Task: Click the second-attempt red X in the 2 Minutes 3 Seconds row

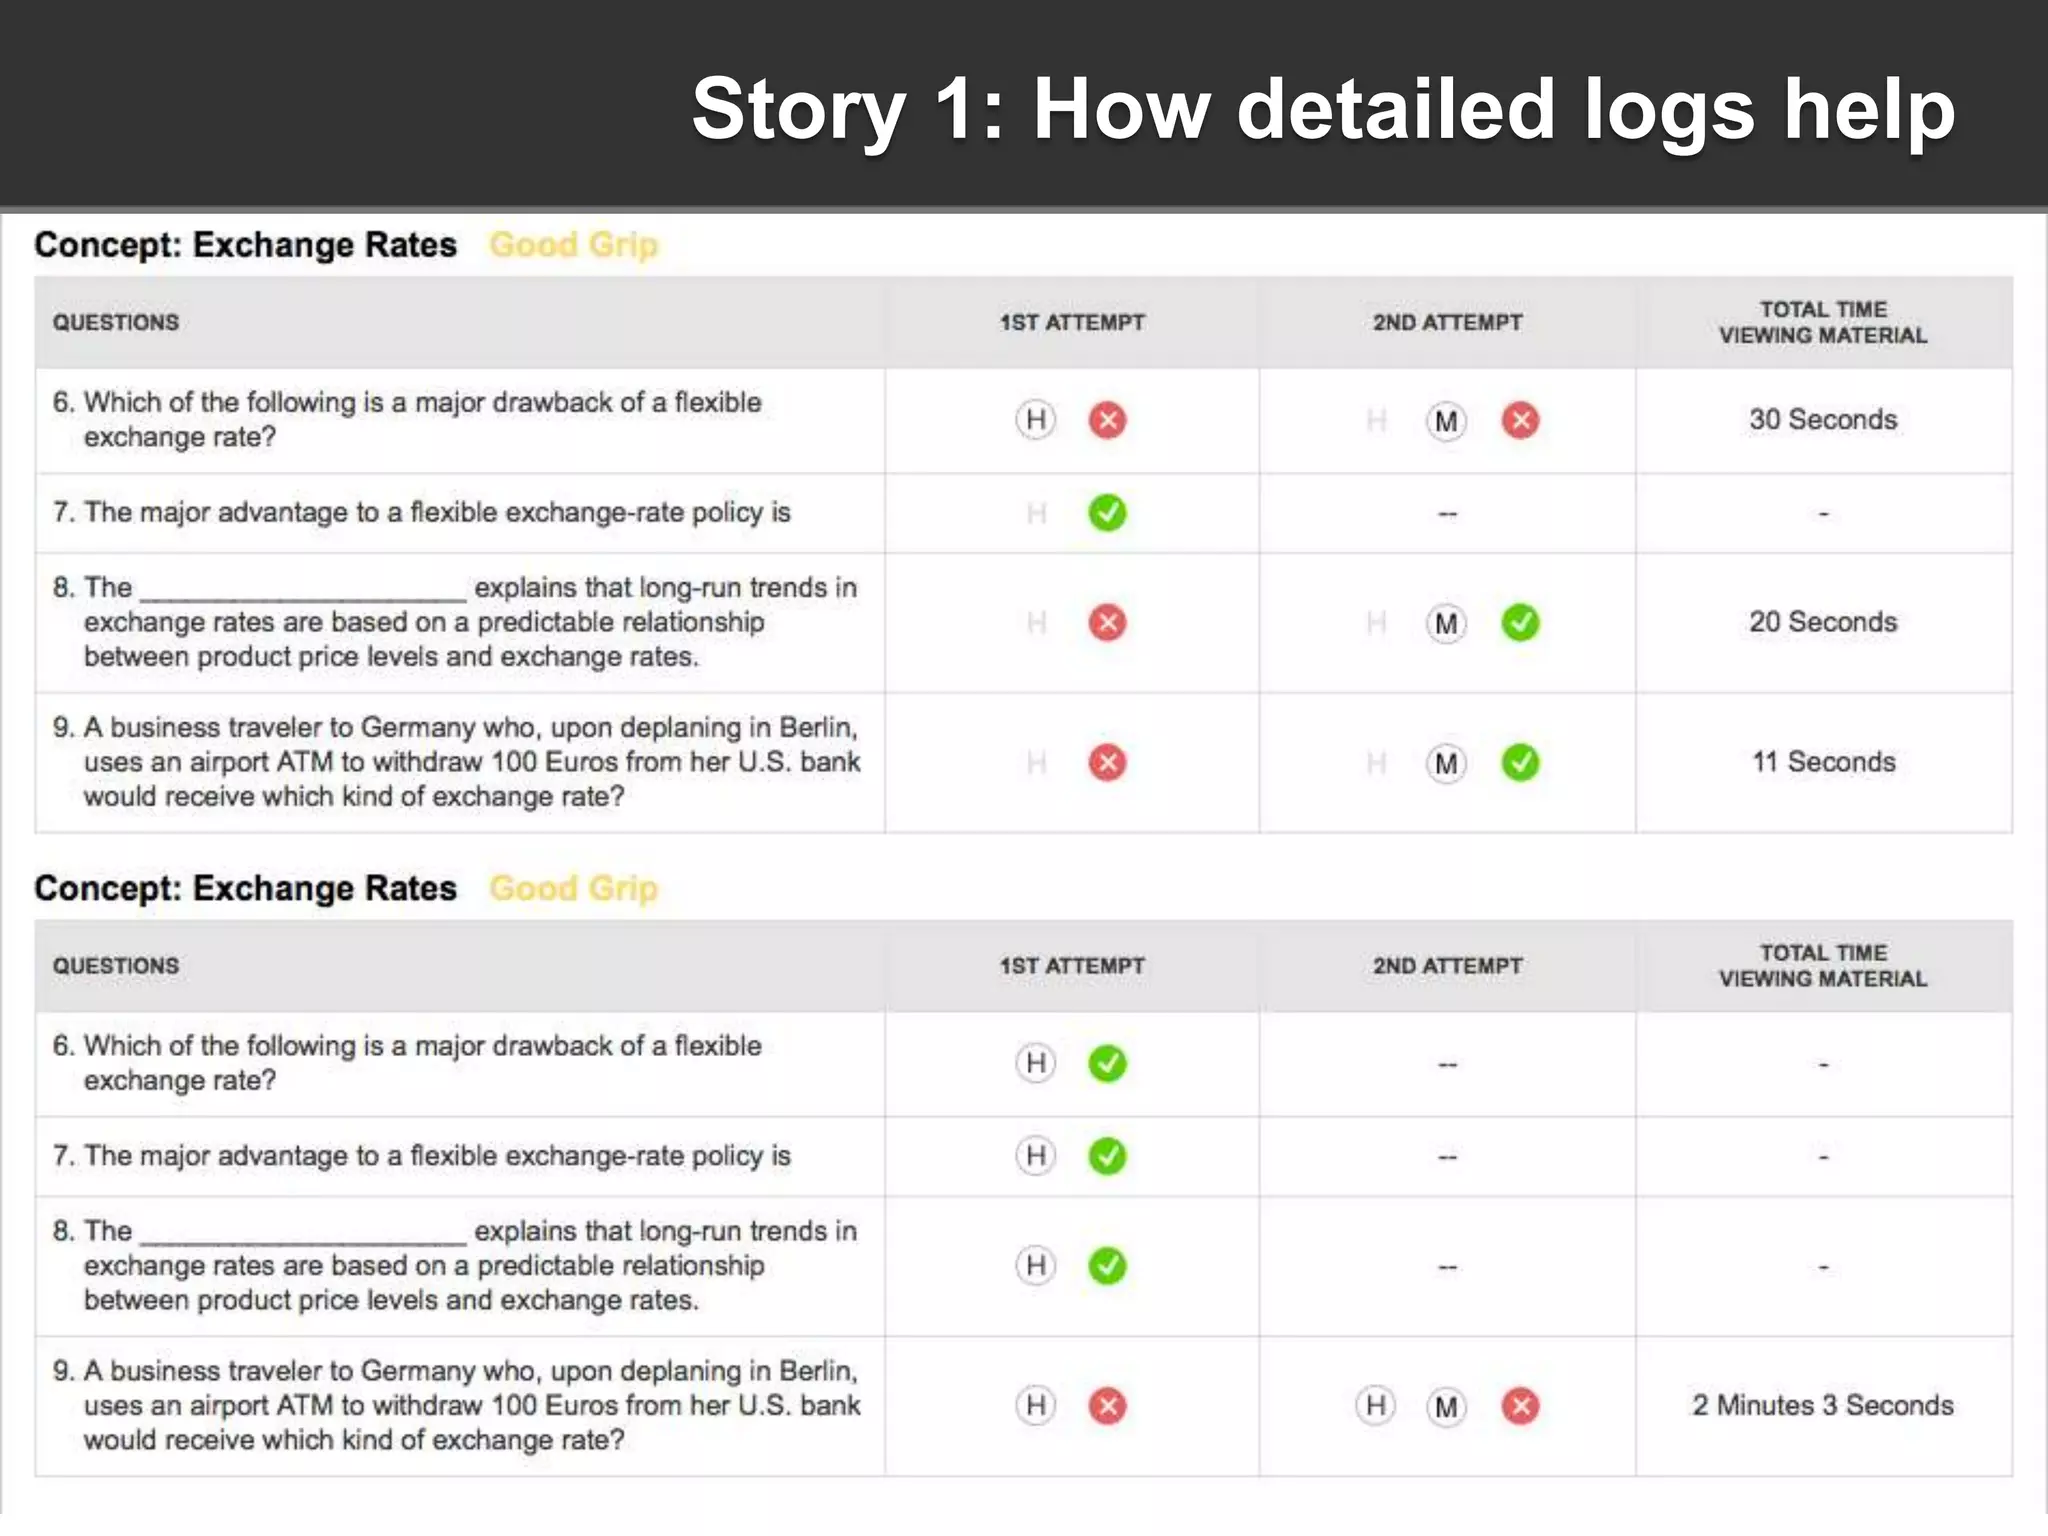Action: click(x=1520, y=1405)
